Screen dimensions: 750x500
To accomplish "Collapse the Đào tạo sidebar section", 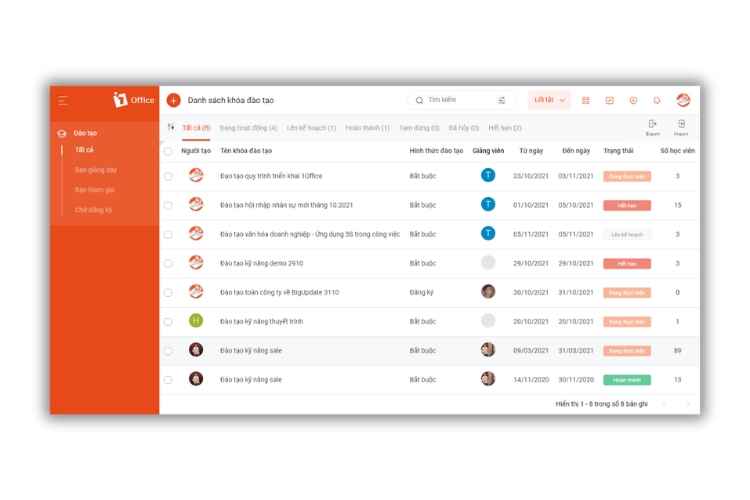I will (85, 133).
